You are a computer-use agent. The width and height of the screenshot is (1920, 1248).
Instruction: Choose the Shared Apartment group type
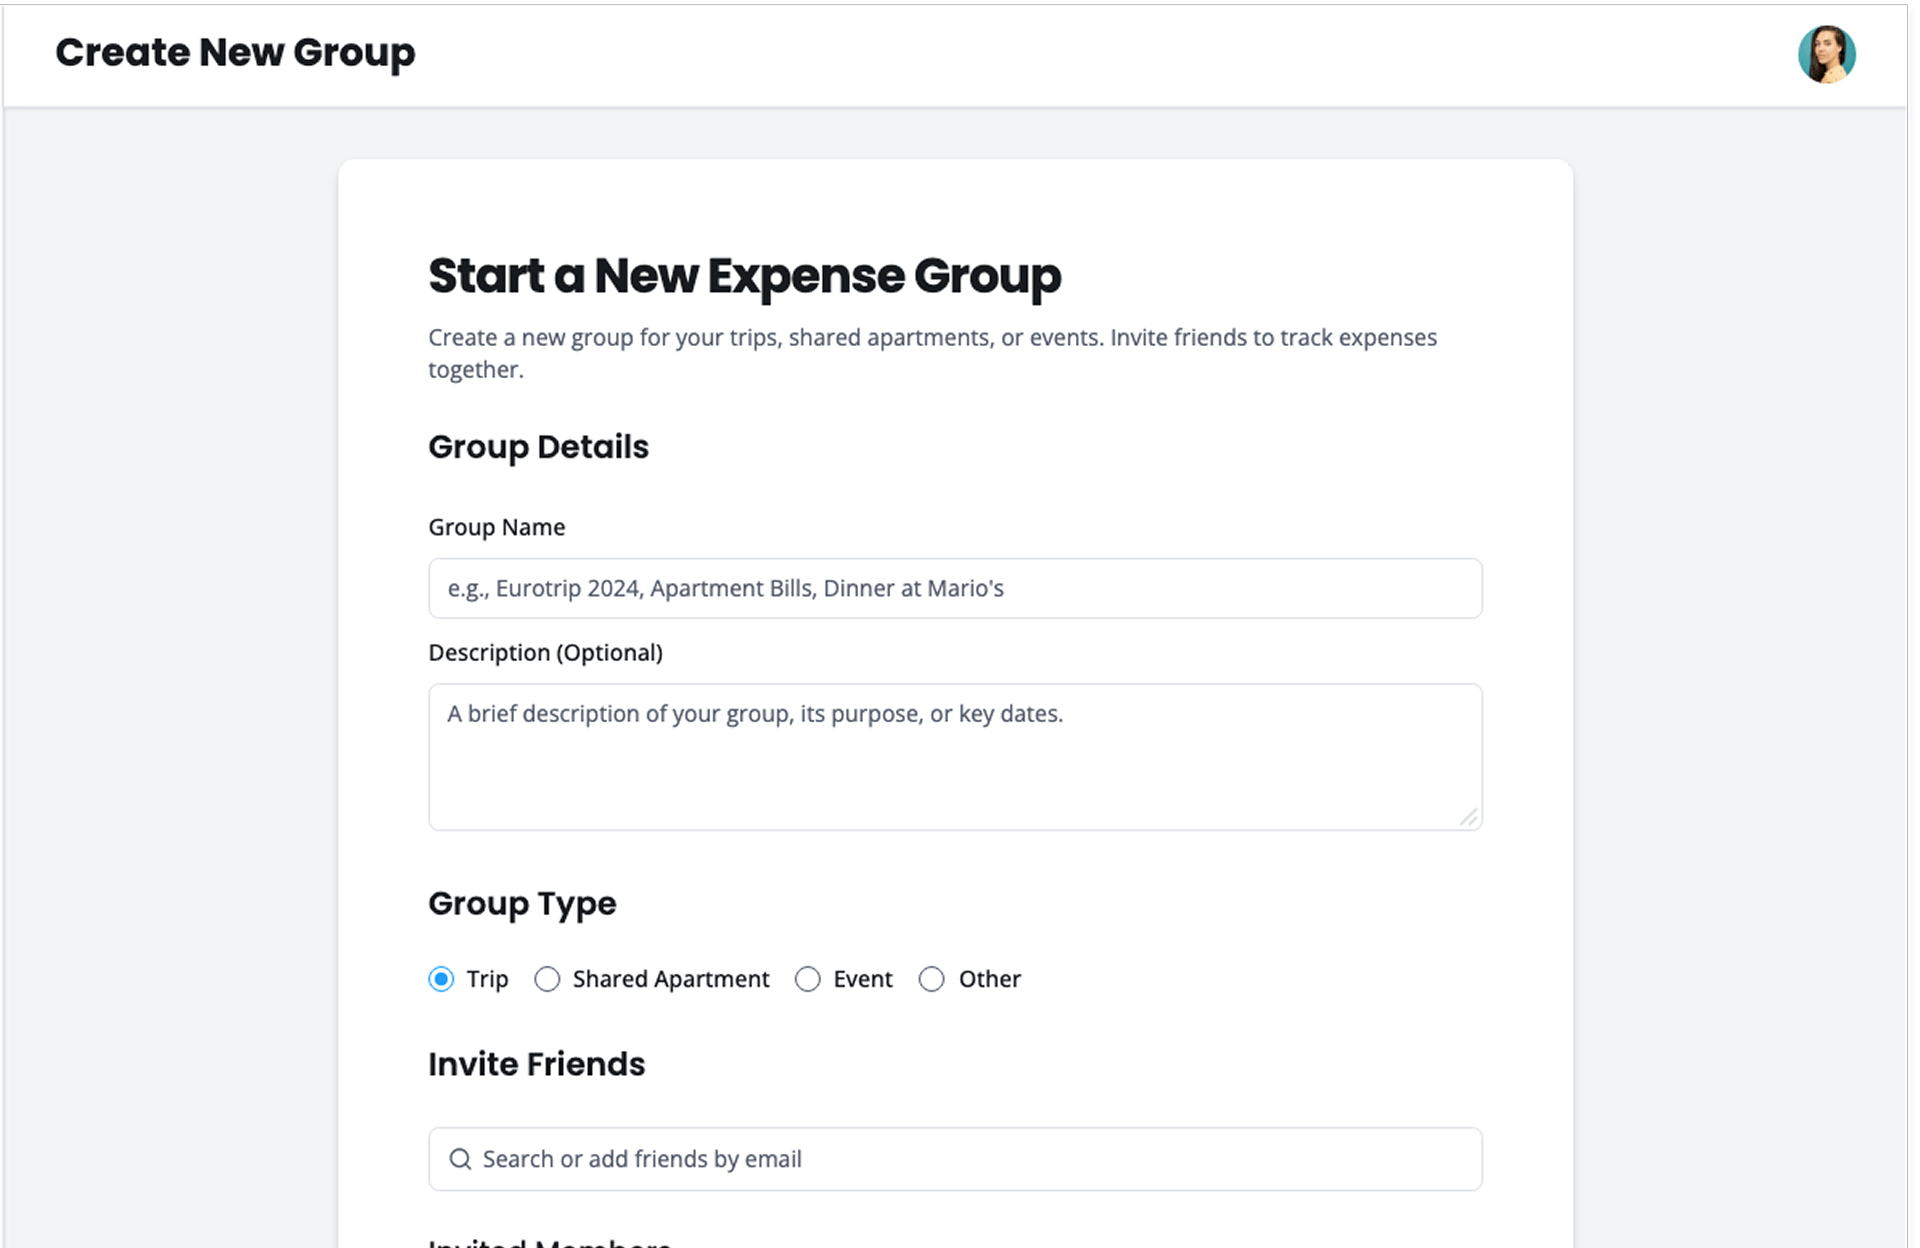tap(547, 979)
